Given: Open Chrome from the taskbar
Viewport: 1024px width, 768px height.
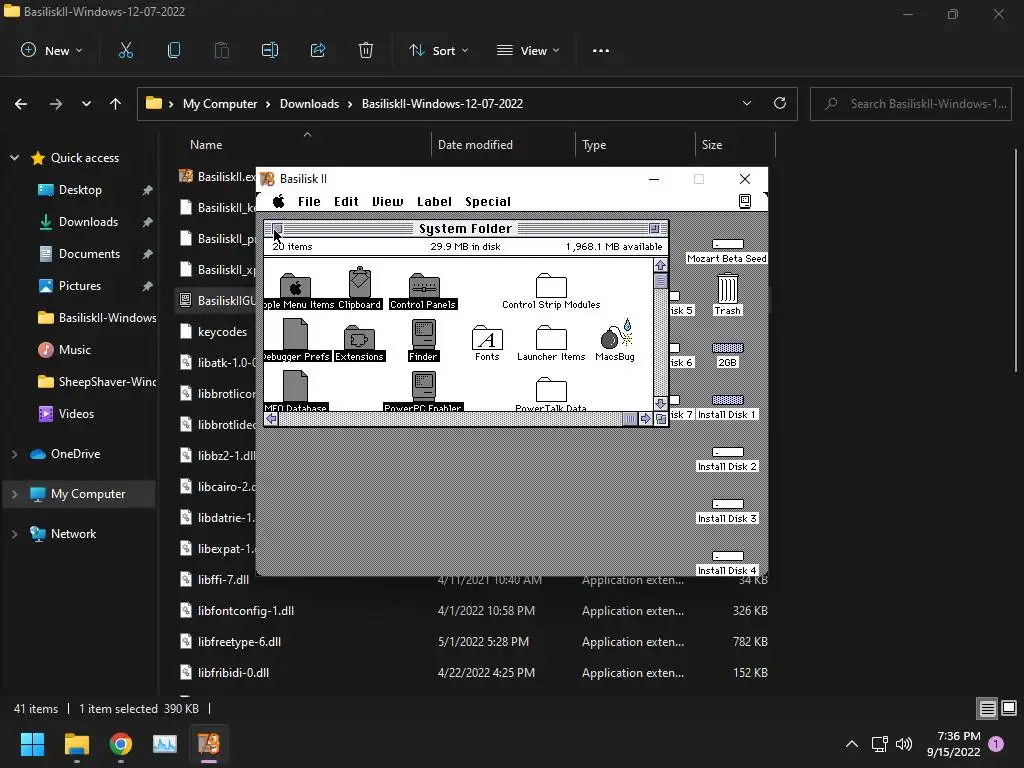Looking at the screenshot, I should pos(121,744).
